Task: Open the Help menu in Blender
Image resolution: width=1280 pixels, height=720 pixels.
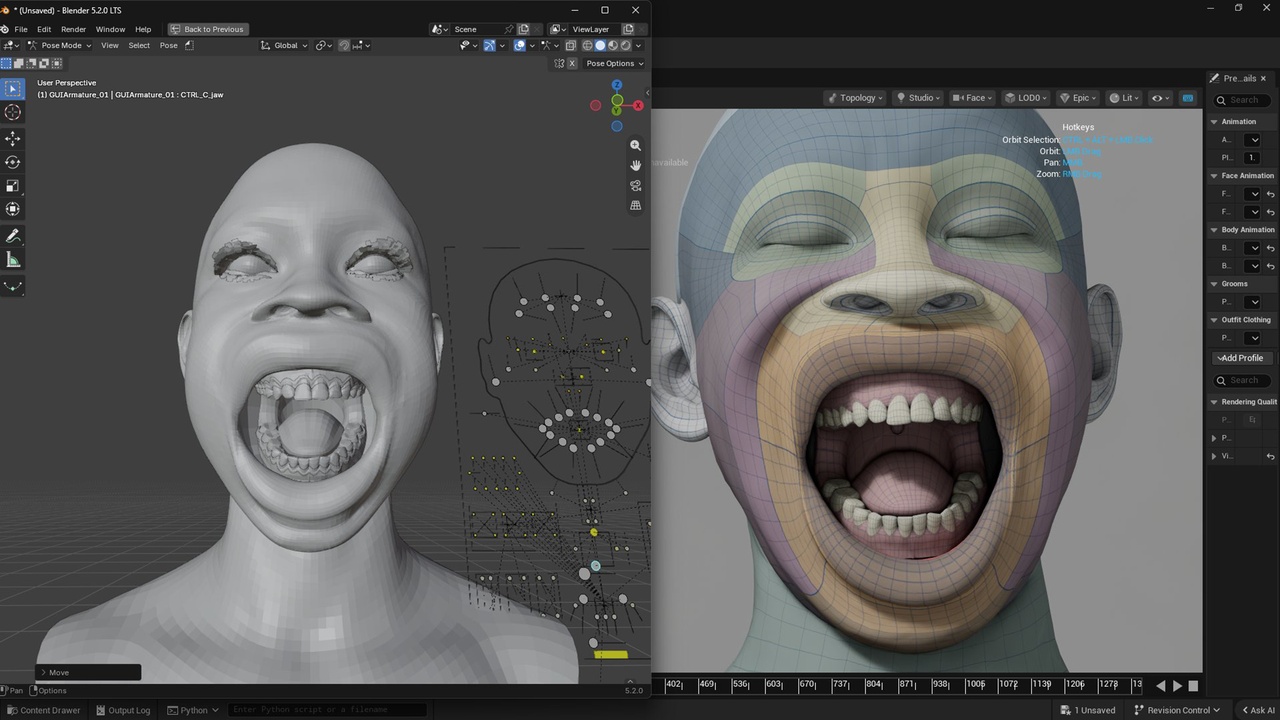Action: 143,29
